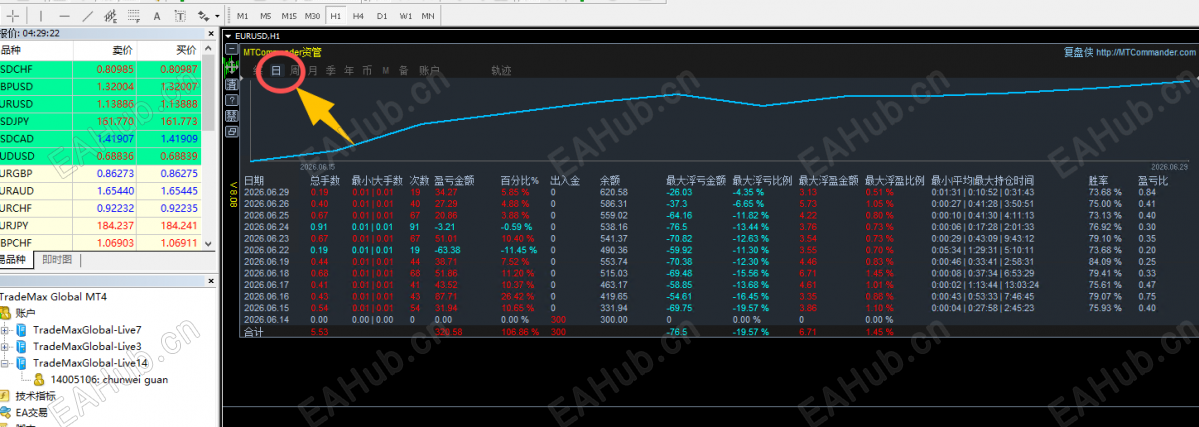Toggle the M15 timeframe button
Viewport: 1199px width, 427px height.
click(289, 15)
